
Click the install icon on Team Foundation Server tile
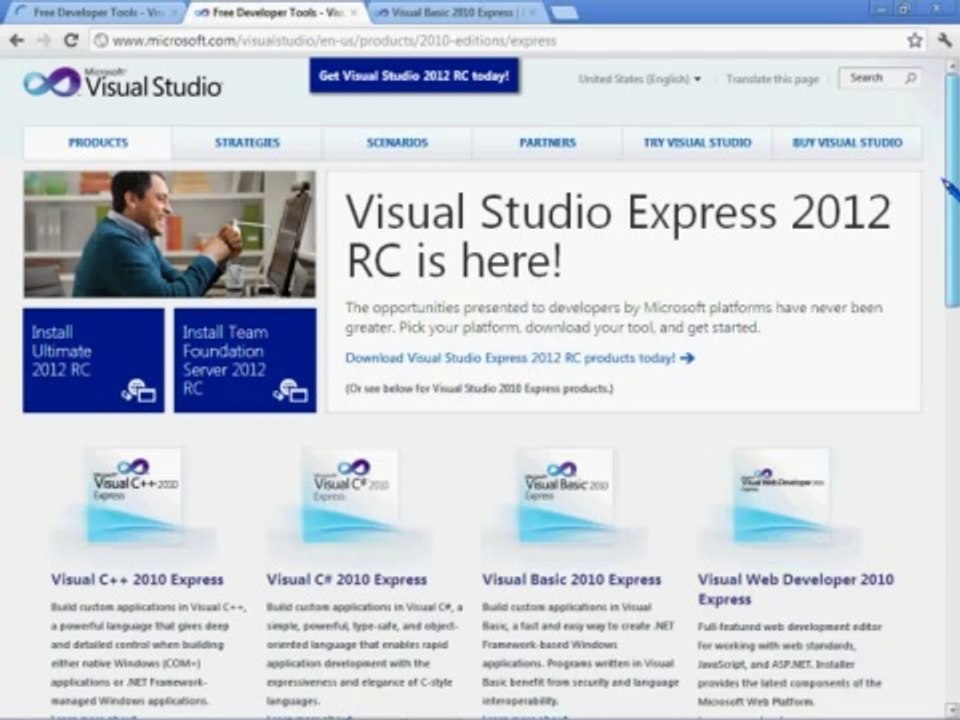point(290,391)
